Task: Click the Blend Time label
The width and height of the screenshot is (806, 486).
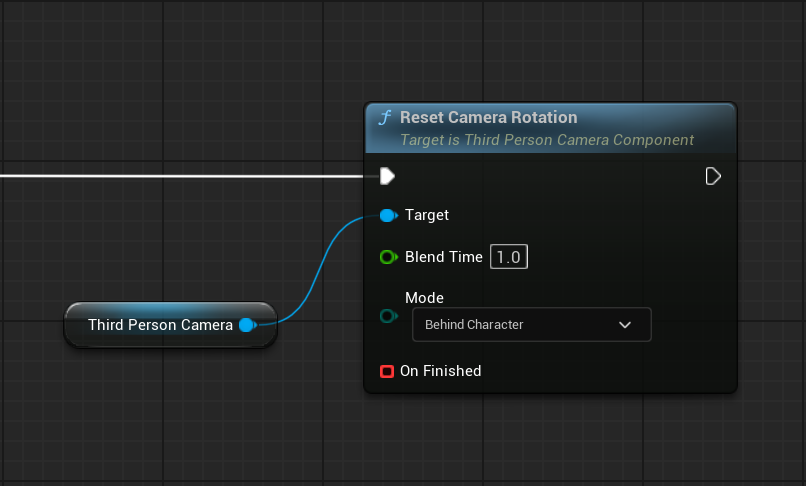Action: click(443, 257)
